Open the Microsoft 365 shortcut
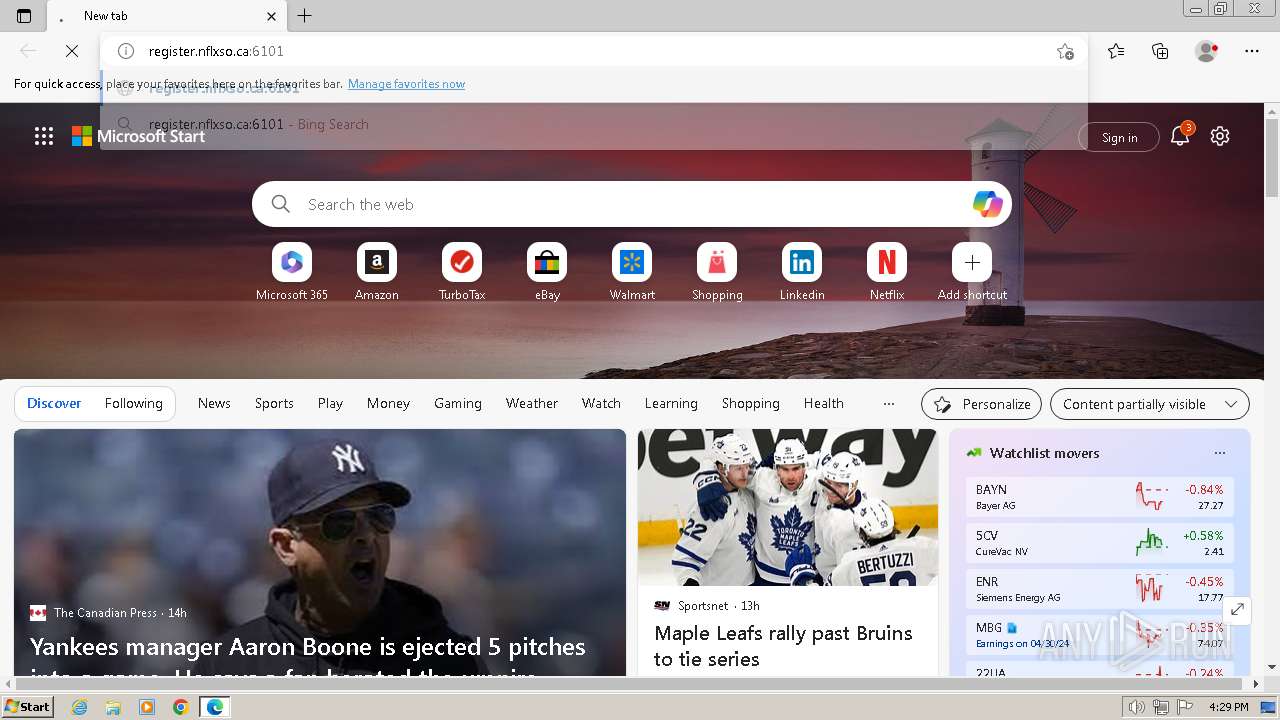The image size is (1280, 720). coord(292,272)
